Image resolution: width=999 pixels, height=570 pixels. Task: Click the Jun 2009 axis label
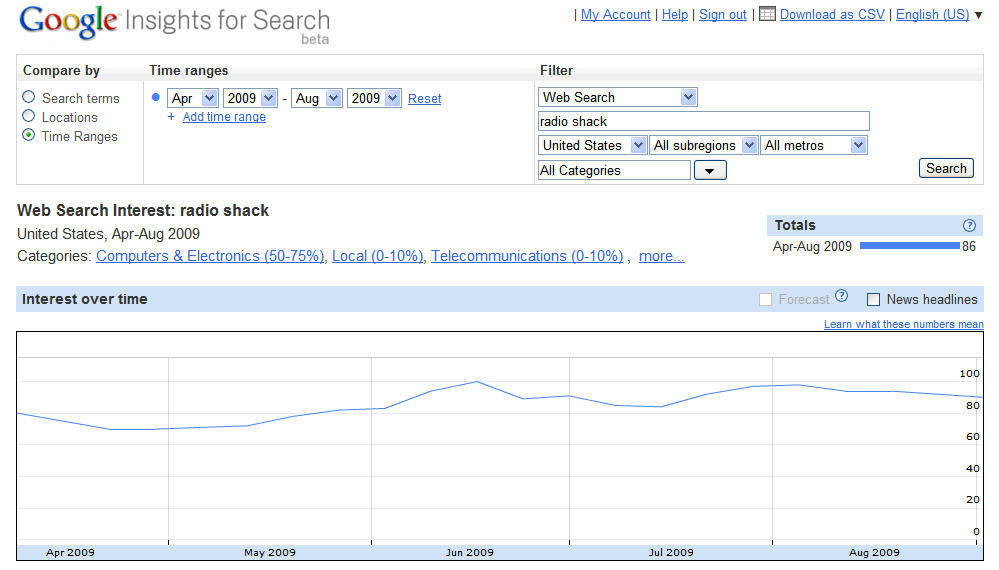(470, 552)
